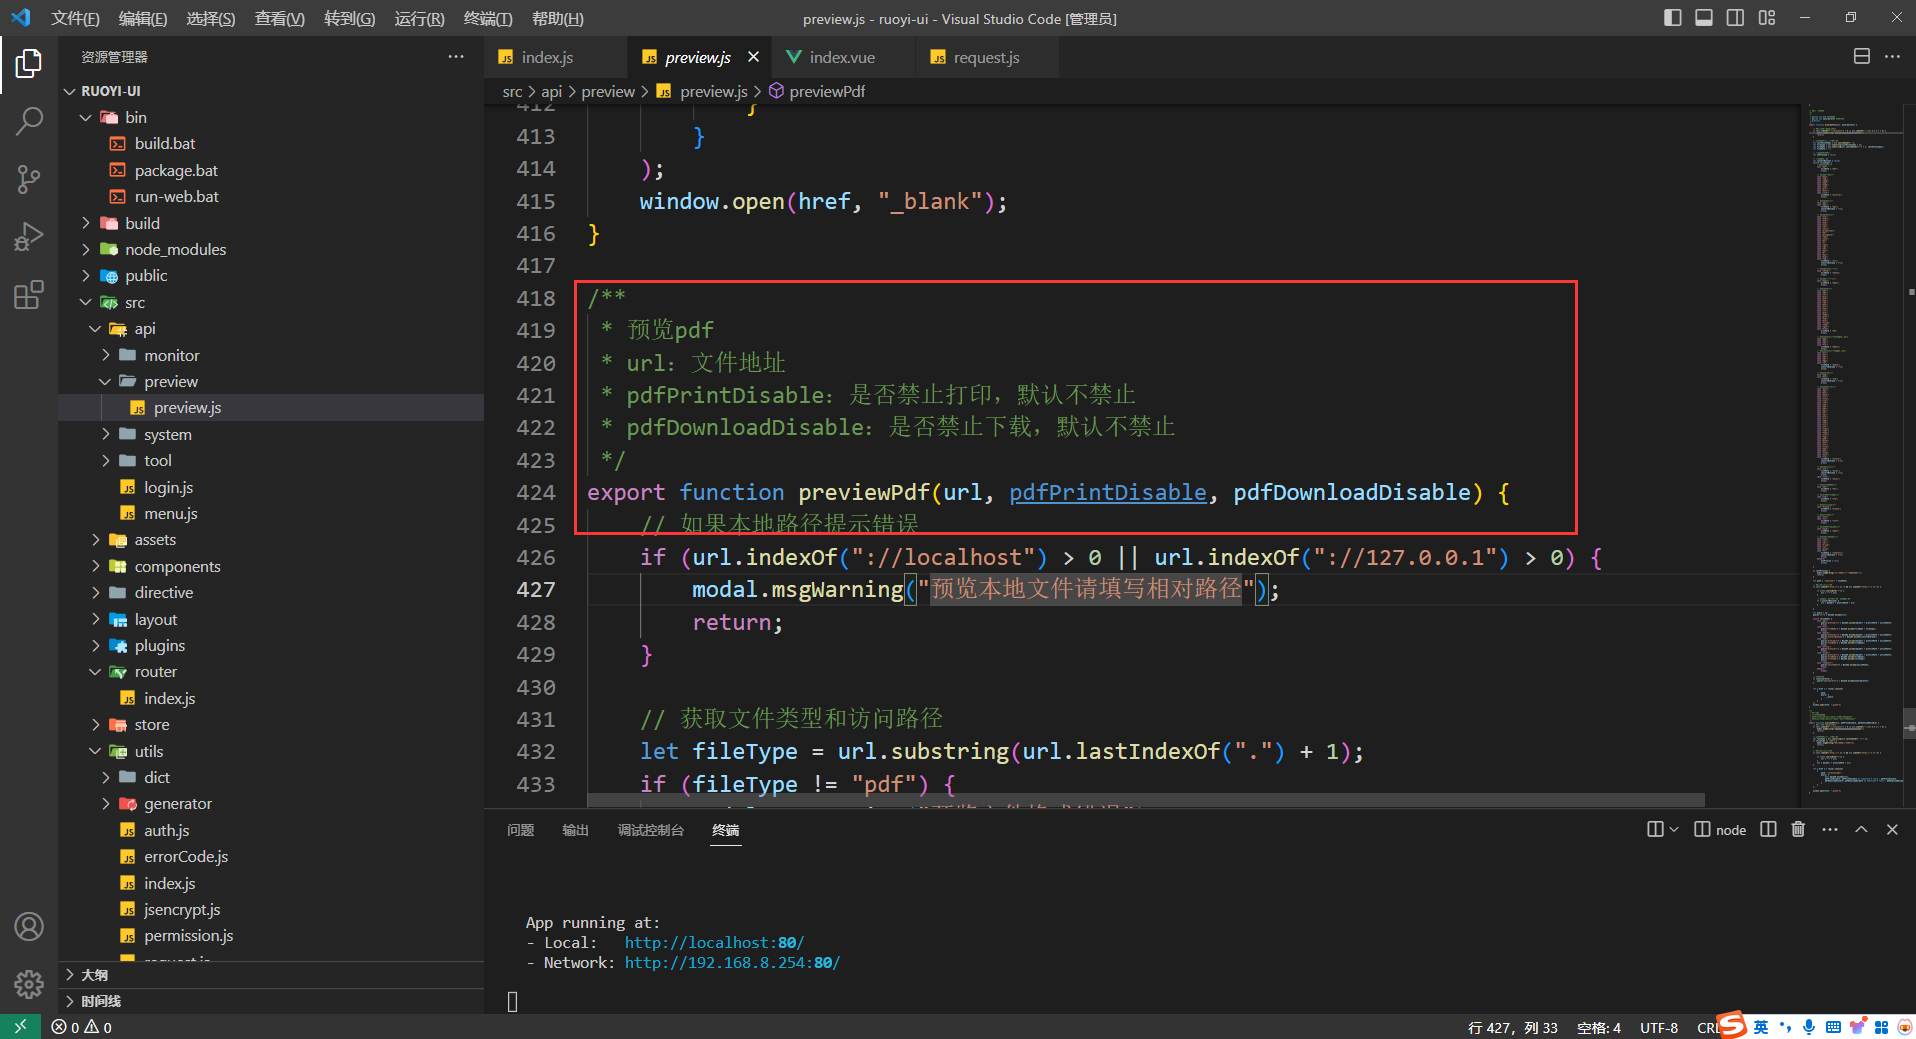Open the Extensions view

[x=29, y=295]
